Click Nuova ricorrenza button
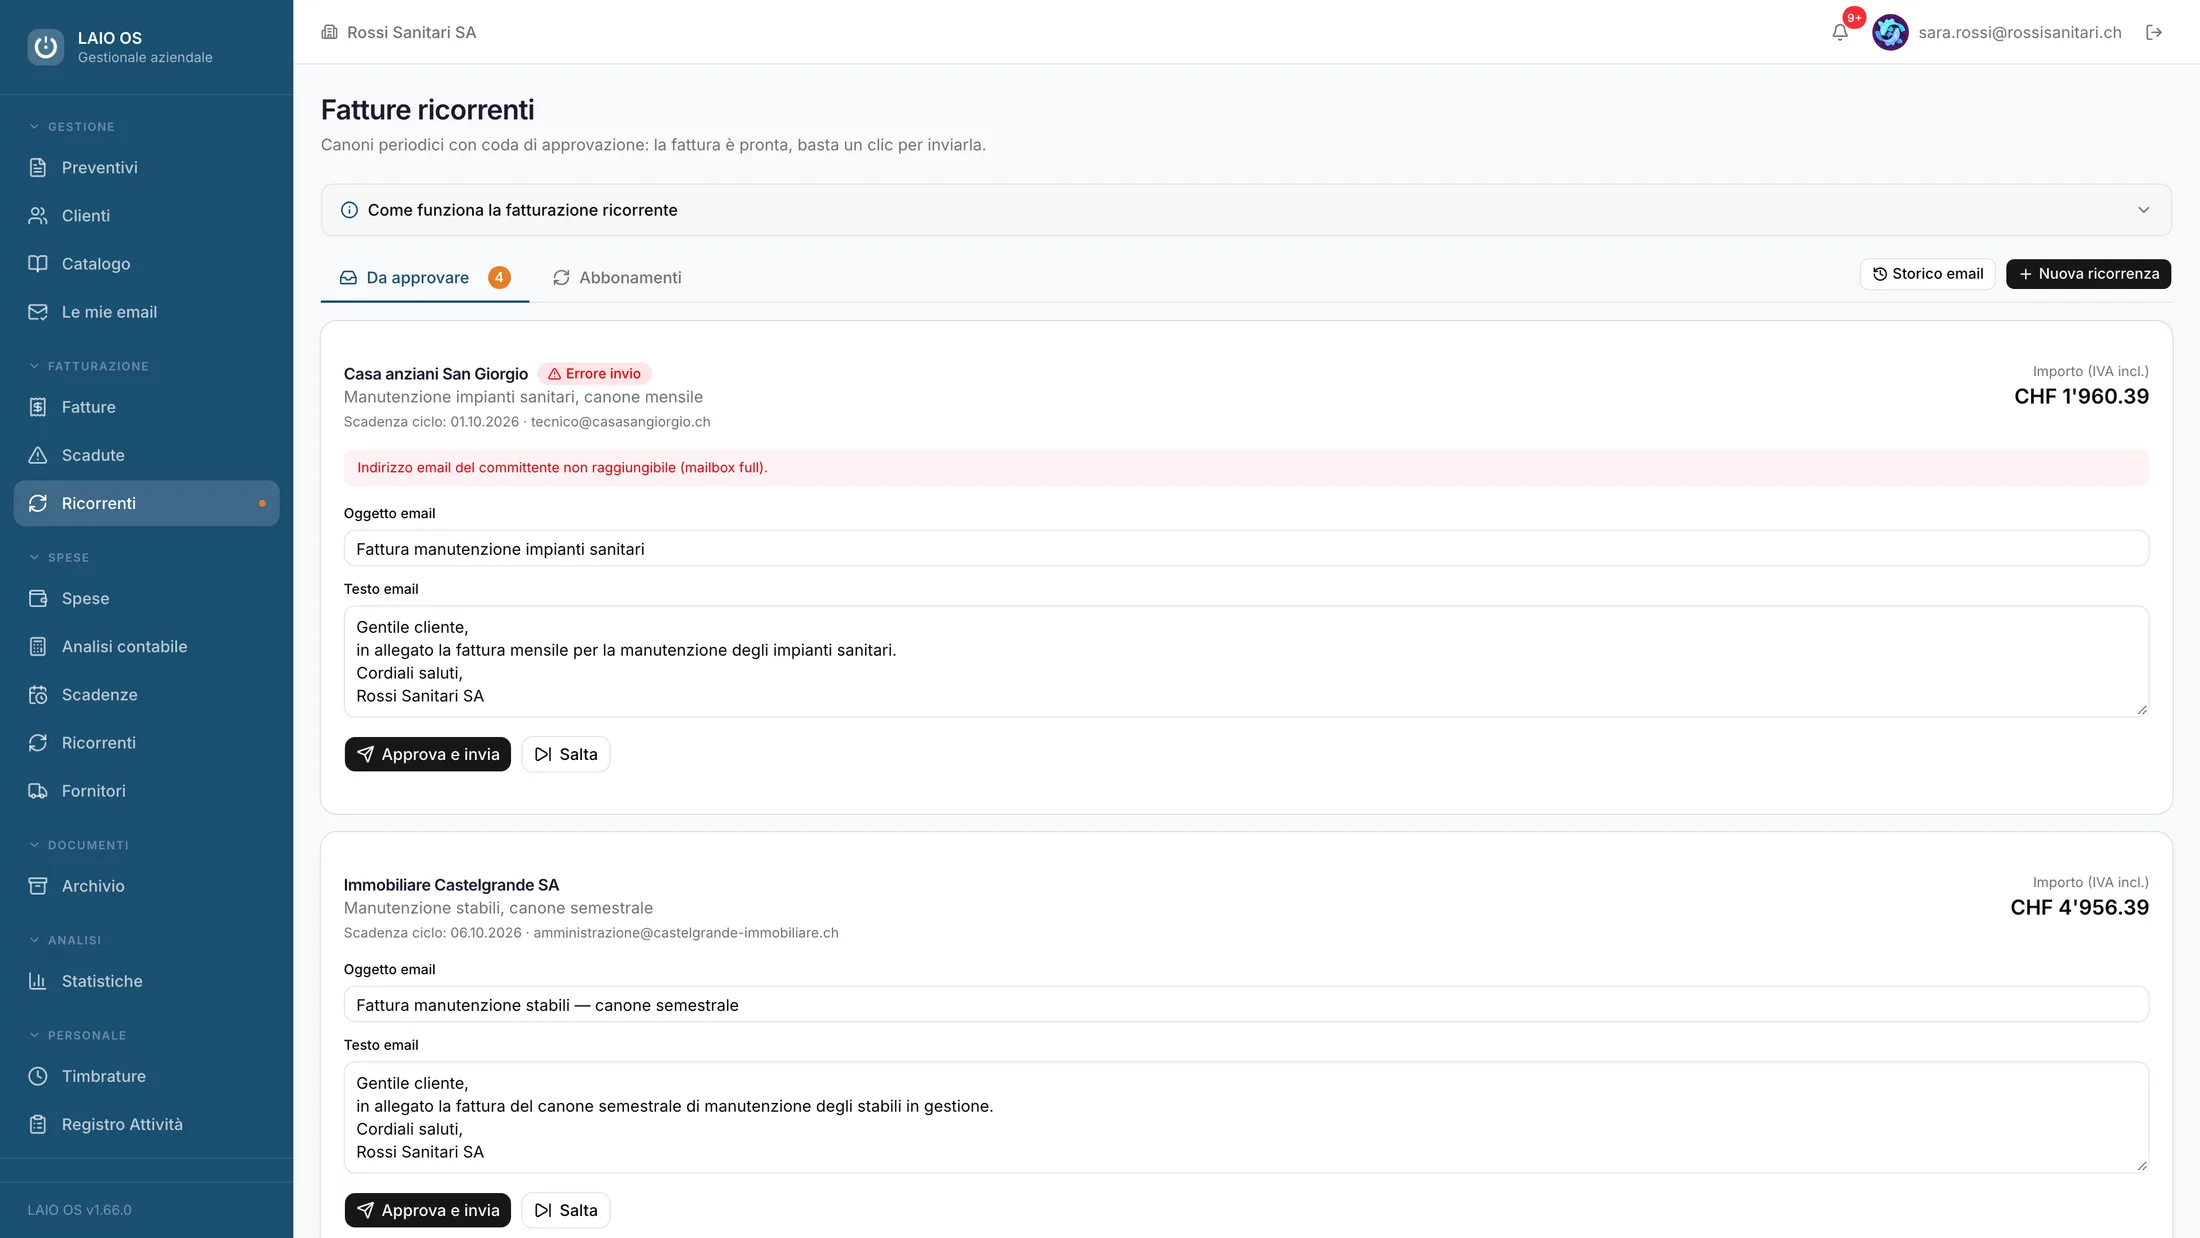Screen dimensions: 2200x1238 (x=2088, y=274)
